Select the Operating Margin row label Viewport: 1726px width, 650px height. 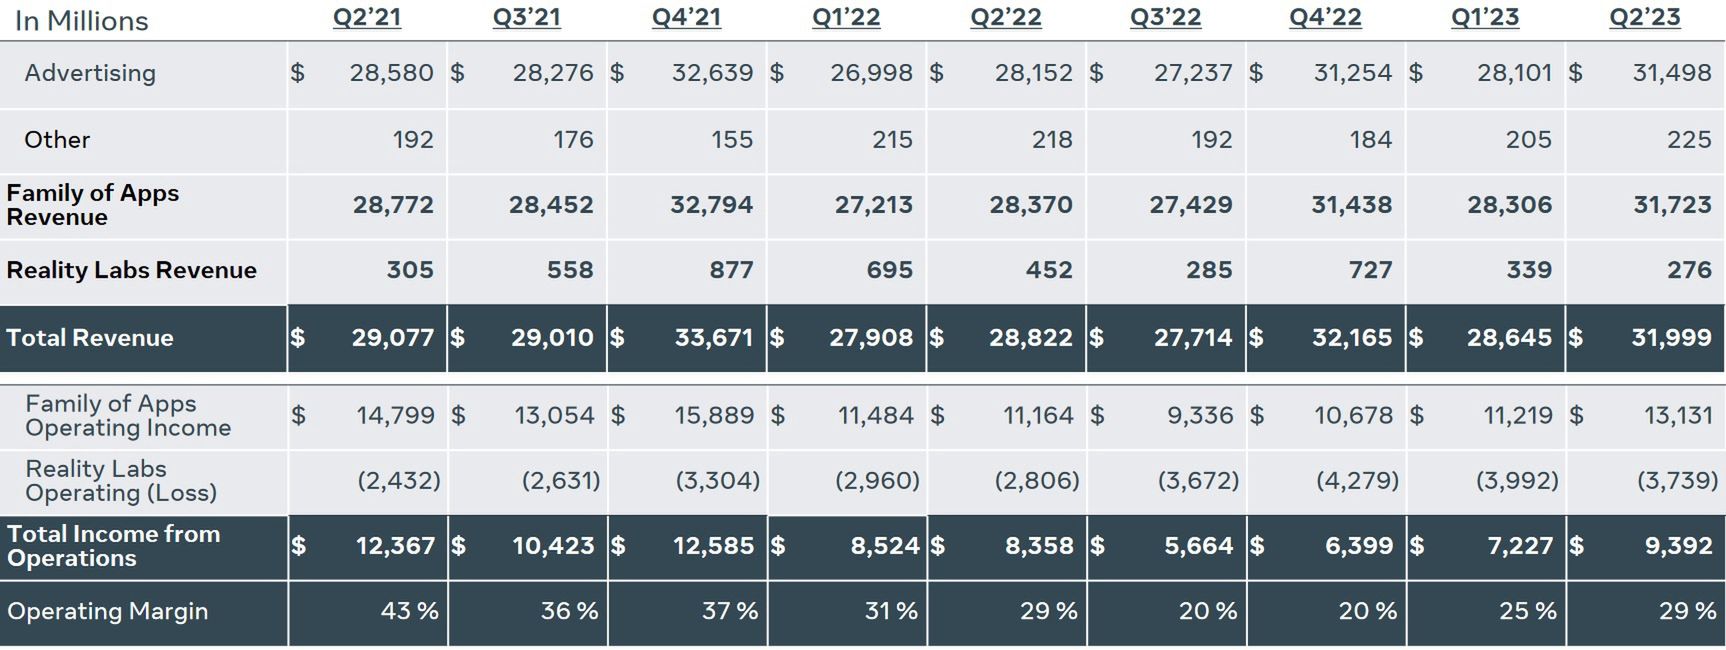coord(107,611)
